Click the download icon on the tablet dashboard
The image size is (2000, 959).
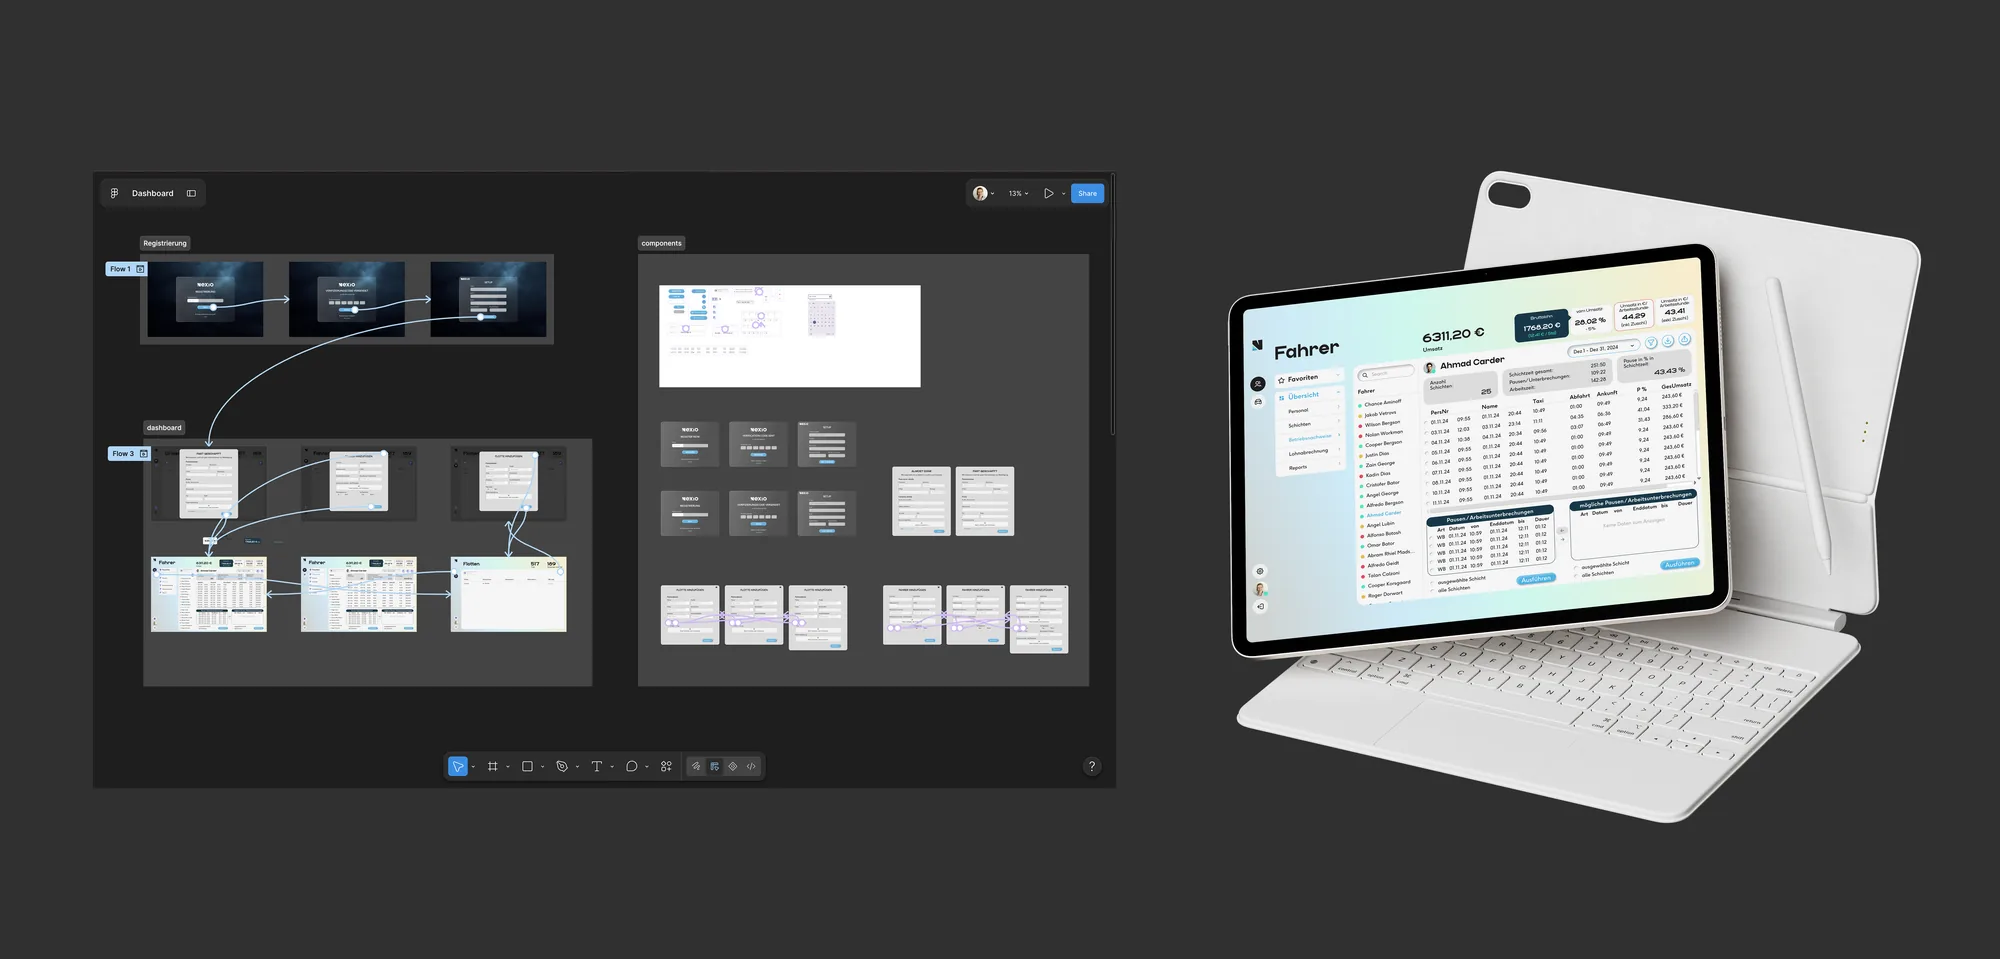[x=1667, y=341]
